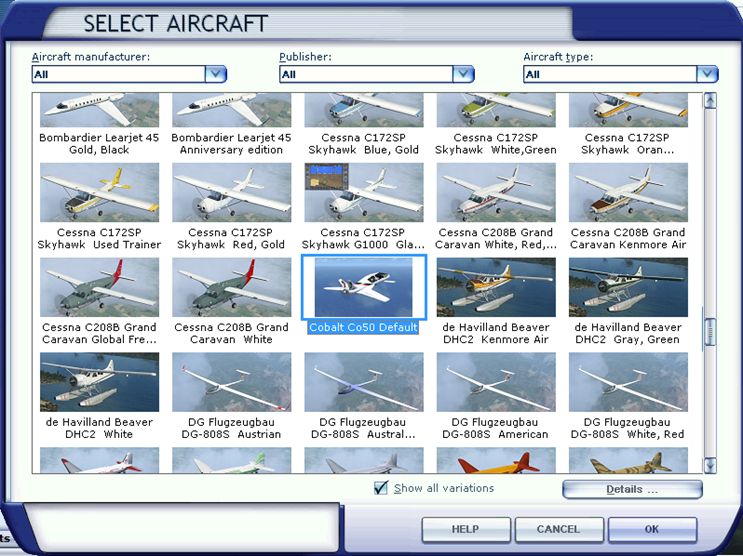
Task: Select the orange aircraft in the bottom row
Action: (x=496, y=460)
